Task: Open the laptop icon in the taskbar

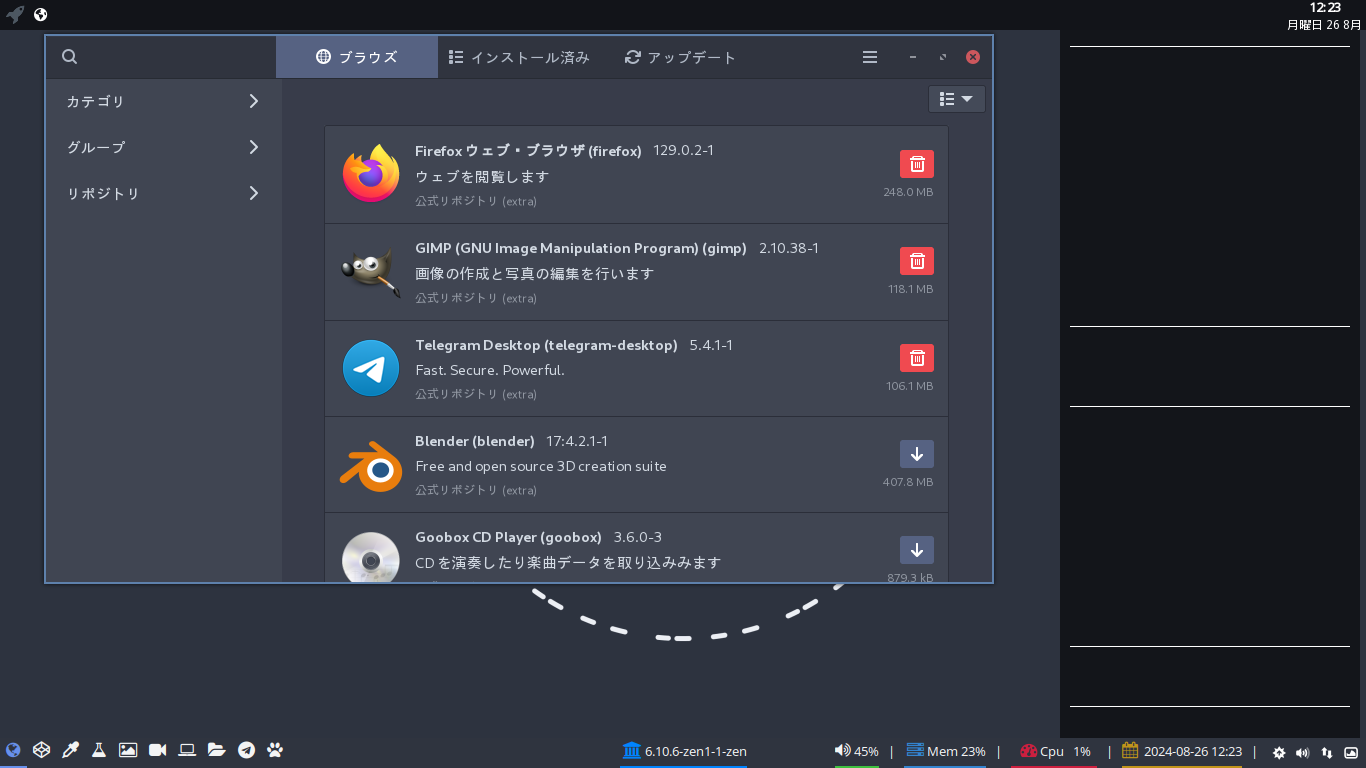Action: click(x=187, y=750)
